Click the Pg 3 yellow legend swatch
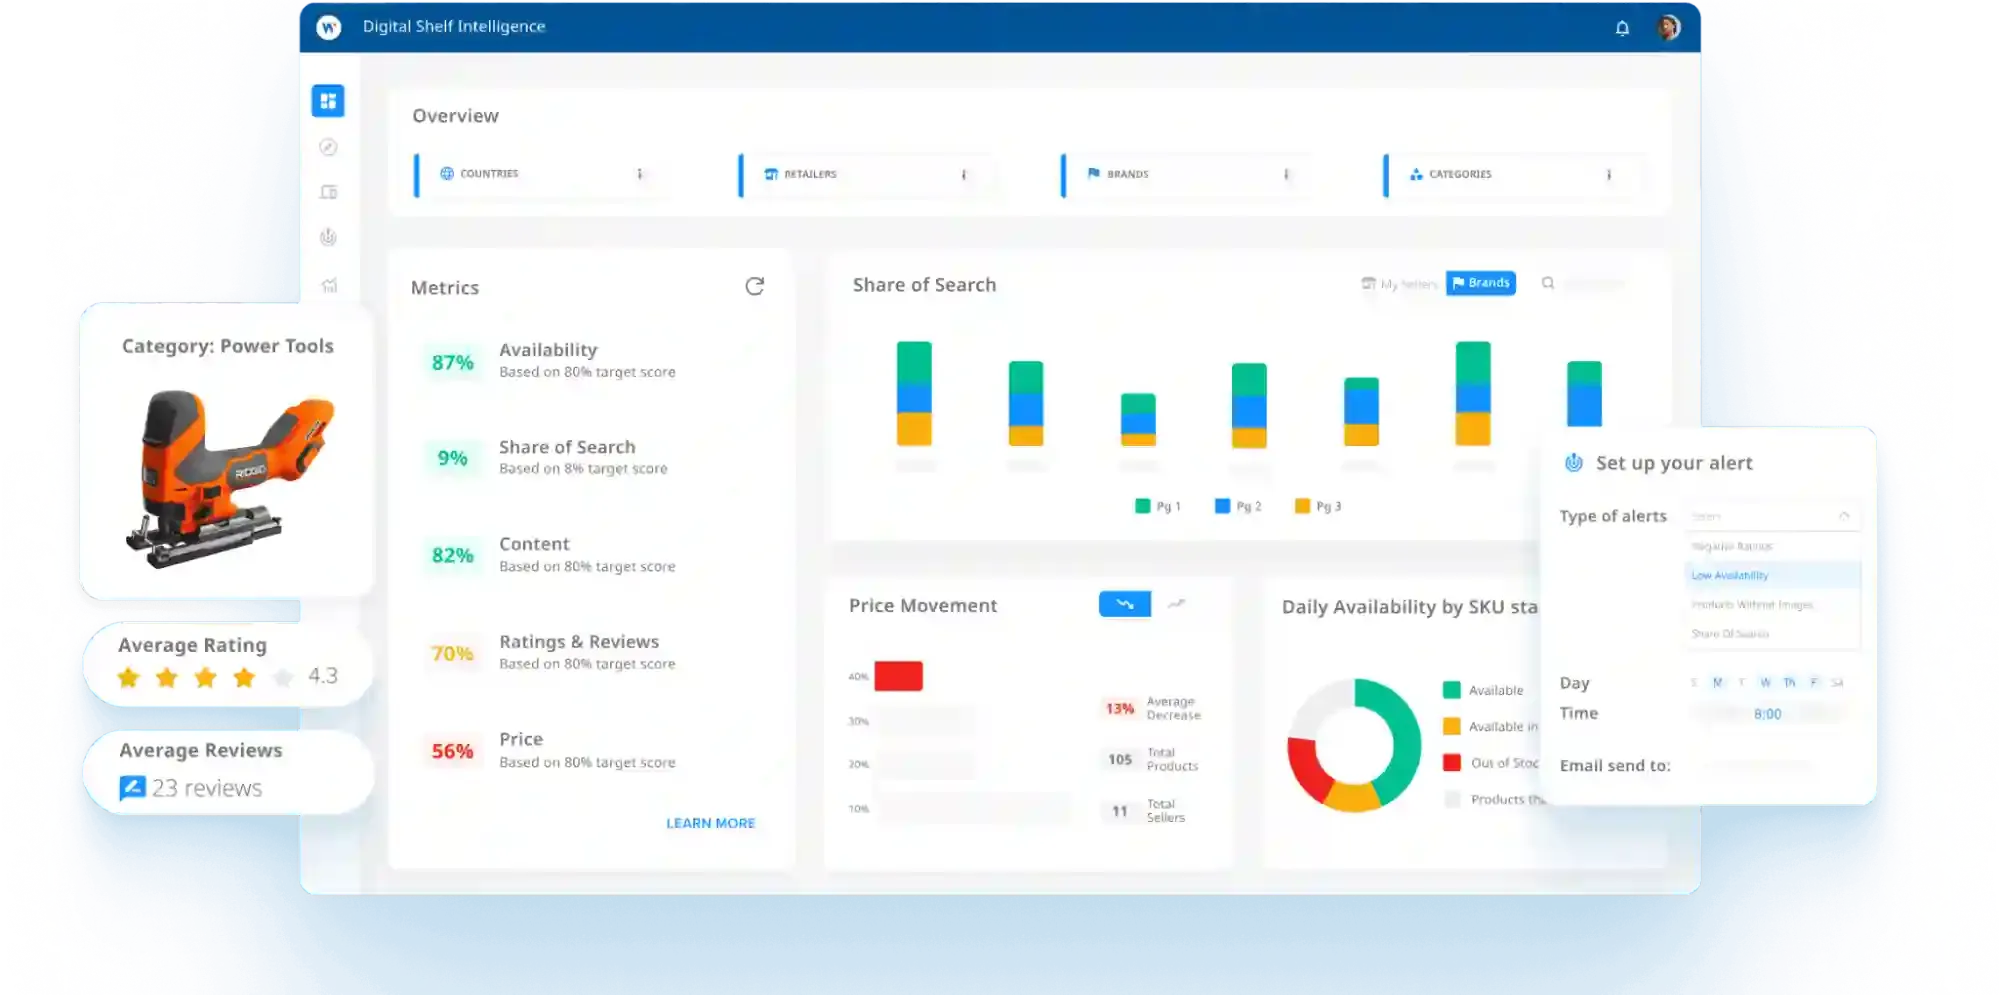The height and width of the screenshot is (995, 1999). tap(1302, 506)
